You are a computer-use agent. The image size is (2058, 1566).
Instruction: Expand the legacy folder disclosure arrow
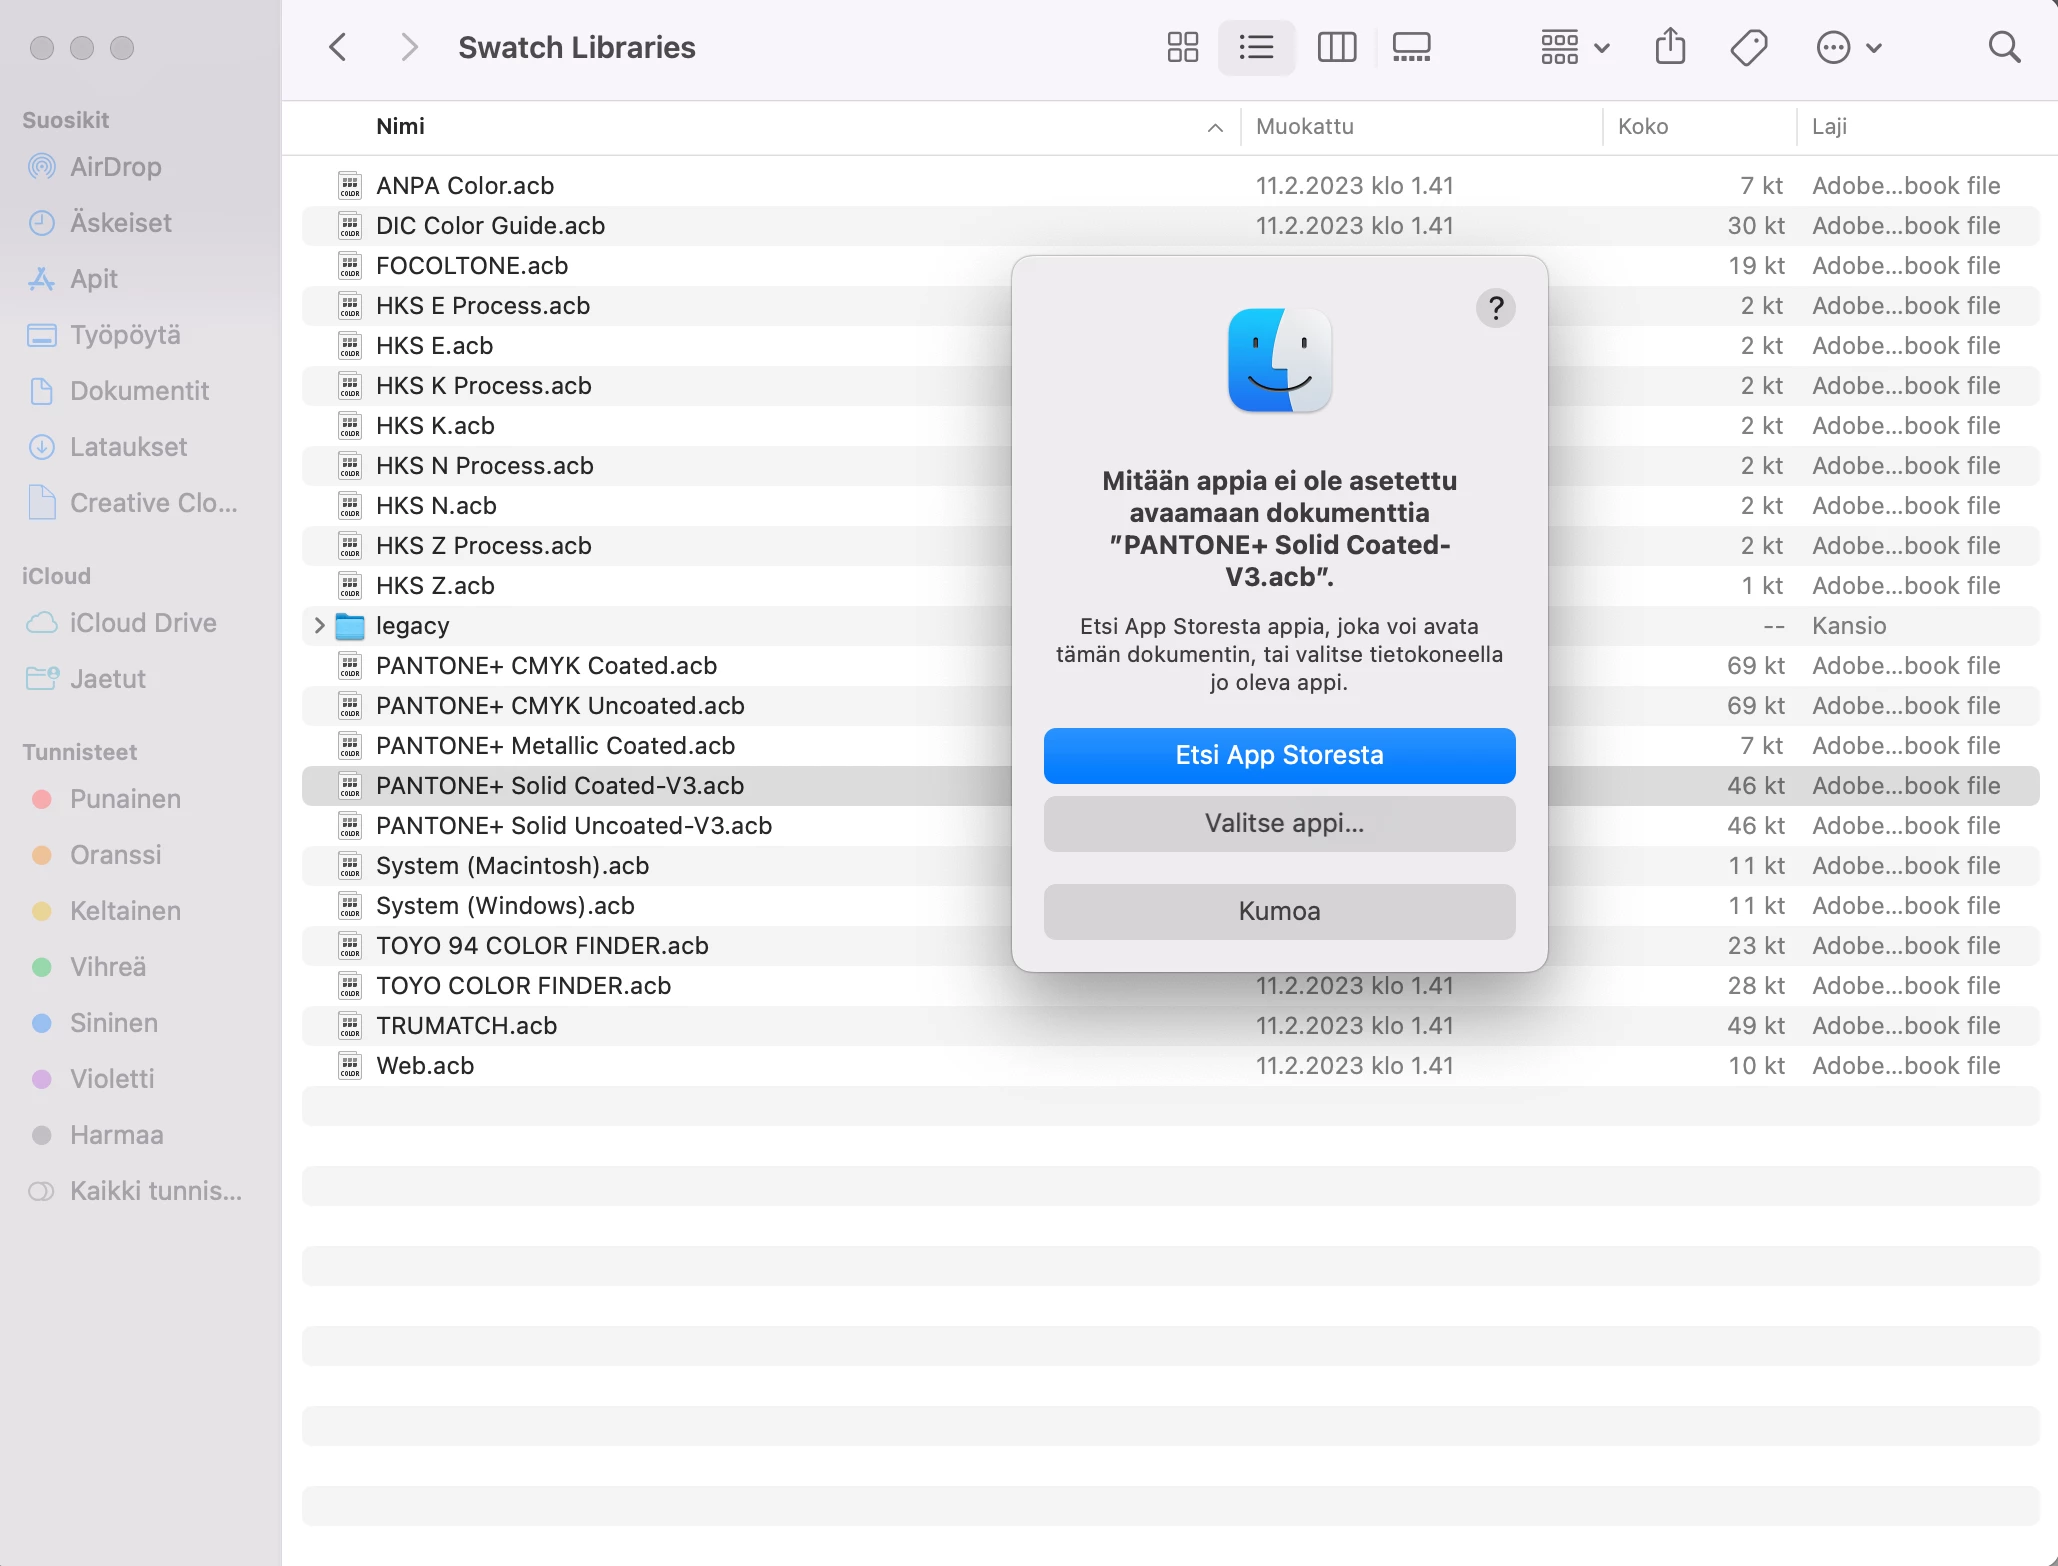(x=319, y=626)
